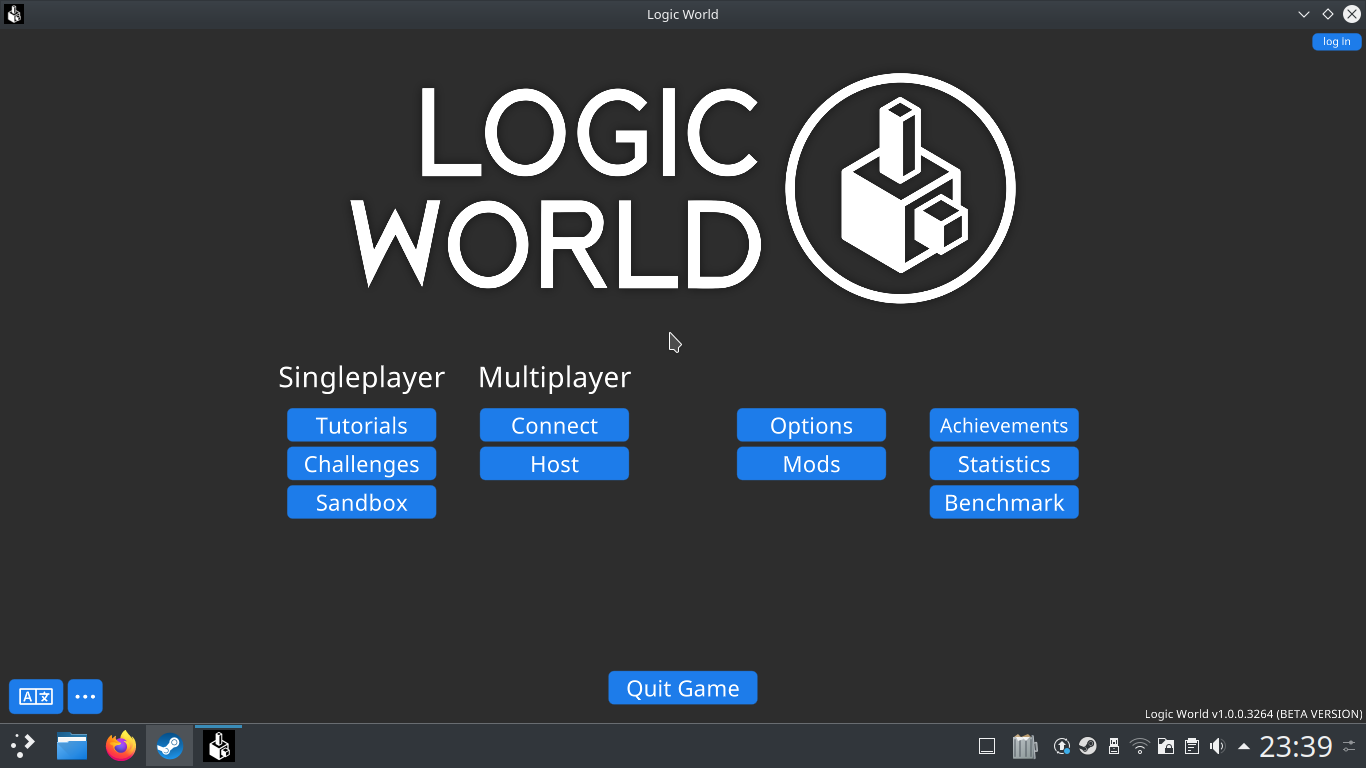This screenshot has width=1366, height=768.
Task: Click the 23:39 clock
Action: point(1296,746)
